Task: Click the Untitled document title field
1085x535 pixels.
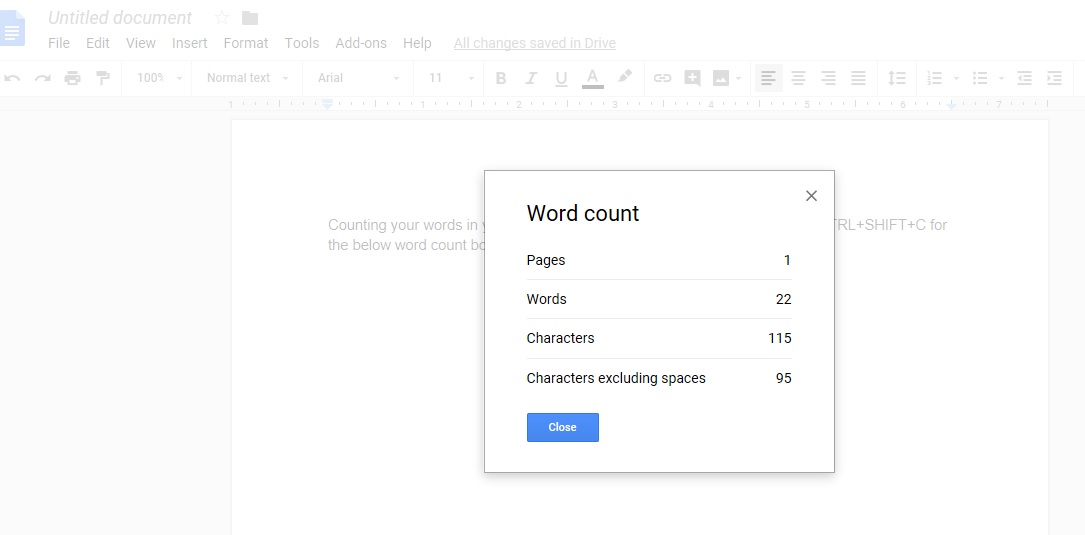Action: tap(120, 17)
